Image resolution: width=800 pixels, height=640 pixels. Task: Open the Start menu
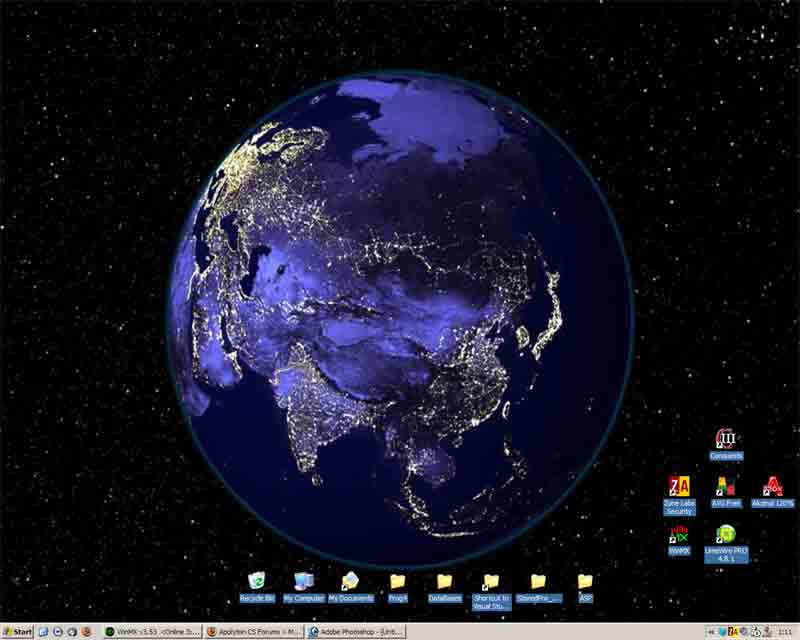pyautogui.click(x=18, y=632)
